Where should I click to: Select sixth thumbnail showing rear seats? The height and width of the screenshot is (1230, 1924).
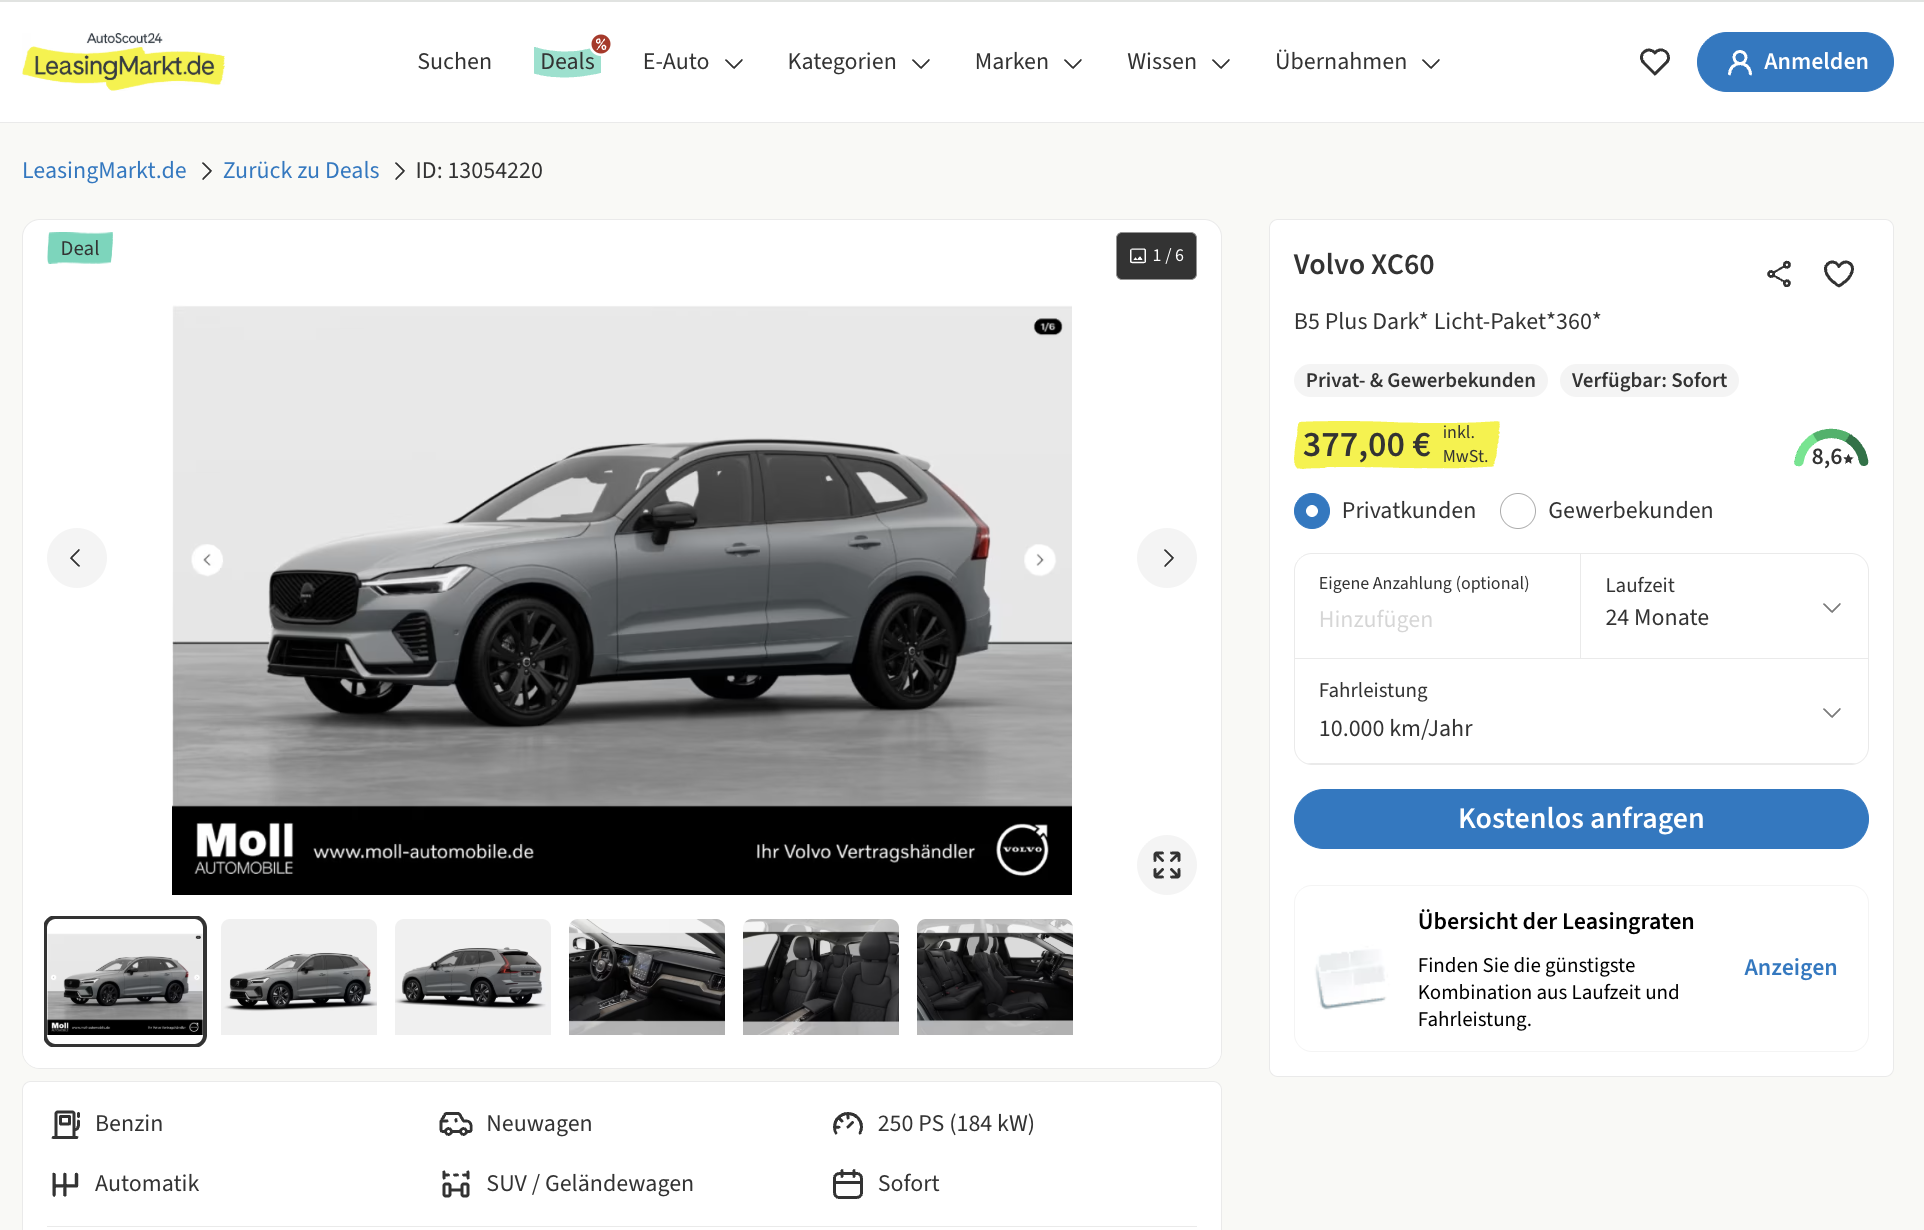pyautogui.click(x=995, y=977)
